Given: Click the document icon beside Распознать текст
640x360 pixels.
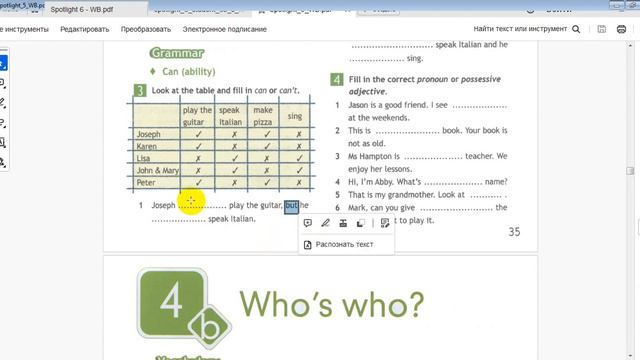Looking at the screenshot, I should coord(308,244).
